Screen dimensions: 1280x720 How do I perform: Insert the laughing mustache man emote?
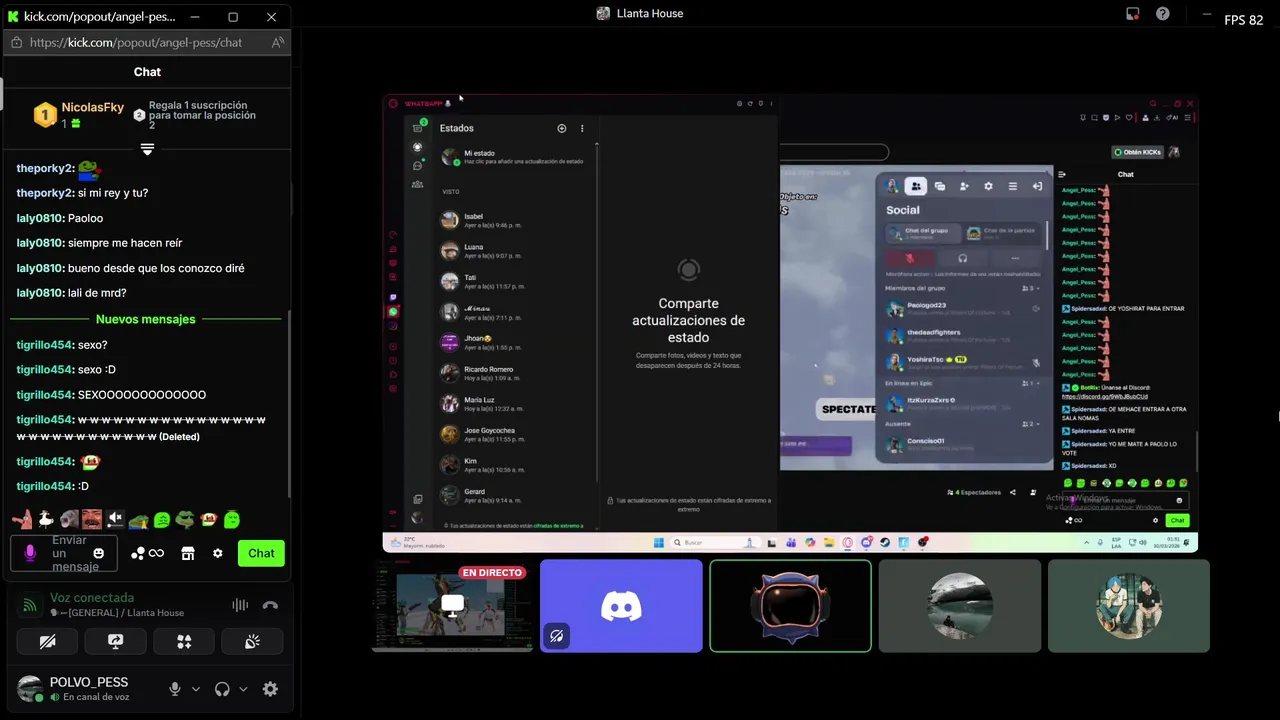(92, 519)
